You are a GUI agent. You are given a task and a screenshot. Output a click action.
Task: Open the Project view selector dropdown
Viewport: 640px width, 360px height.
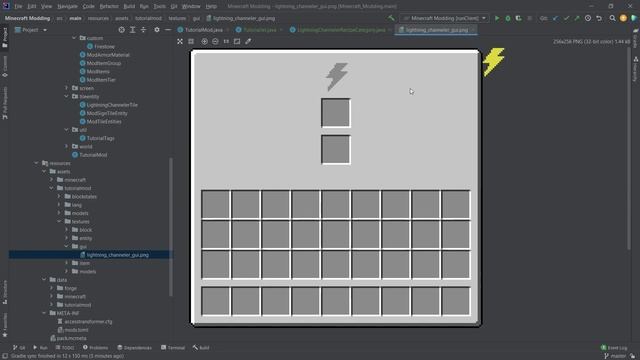pyautogui.click(x=31, y=30)
